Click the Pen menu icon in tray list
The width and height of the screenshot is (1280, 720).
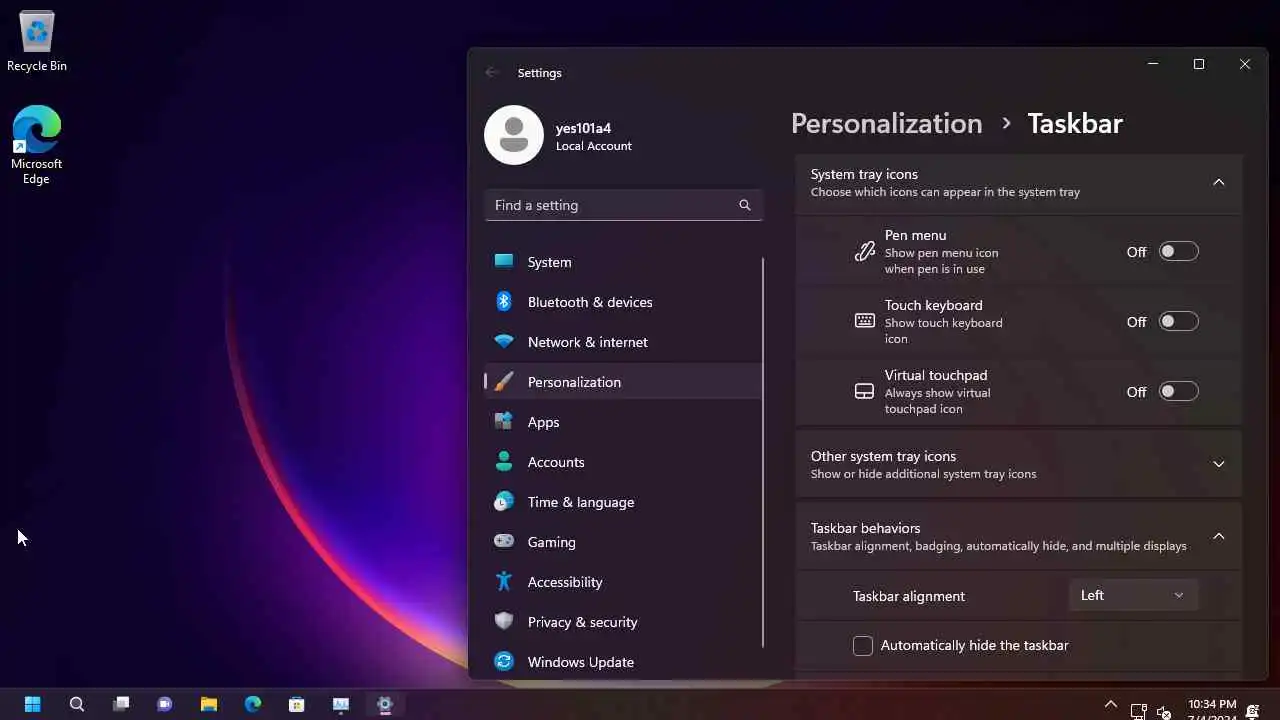click(865, 252)
